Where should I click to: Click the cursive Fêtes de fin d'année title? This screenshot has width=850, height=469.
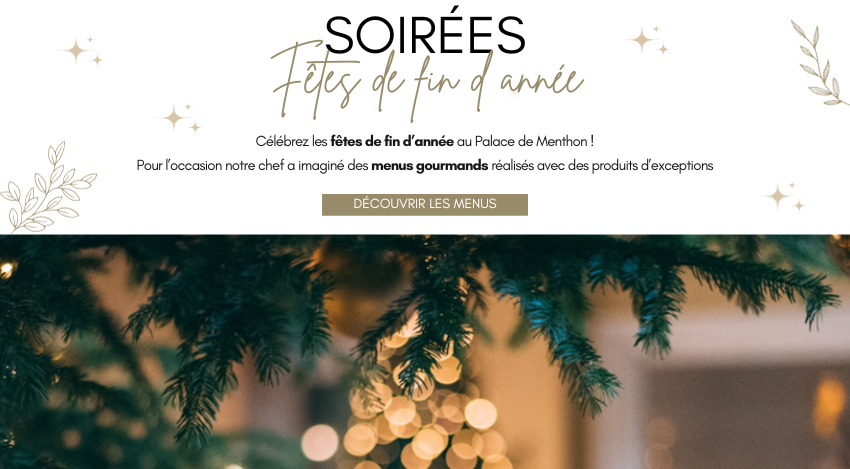click(427, 83)
